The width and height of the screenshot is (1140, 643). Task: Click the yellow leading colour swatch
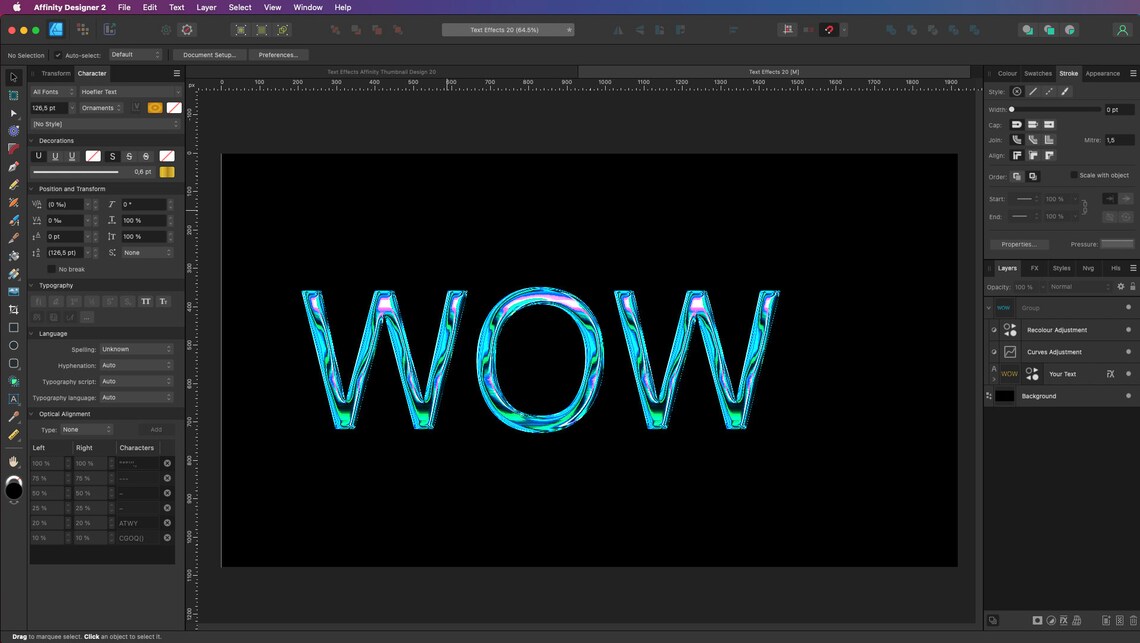pyautogui.click(x=167, y=171)
